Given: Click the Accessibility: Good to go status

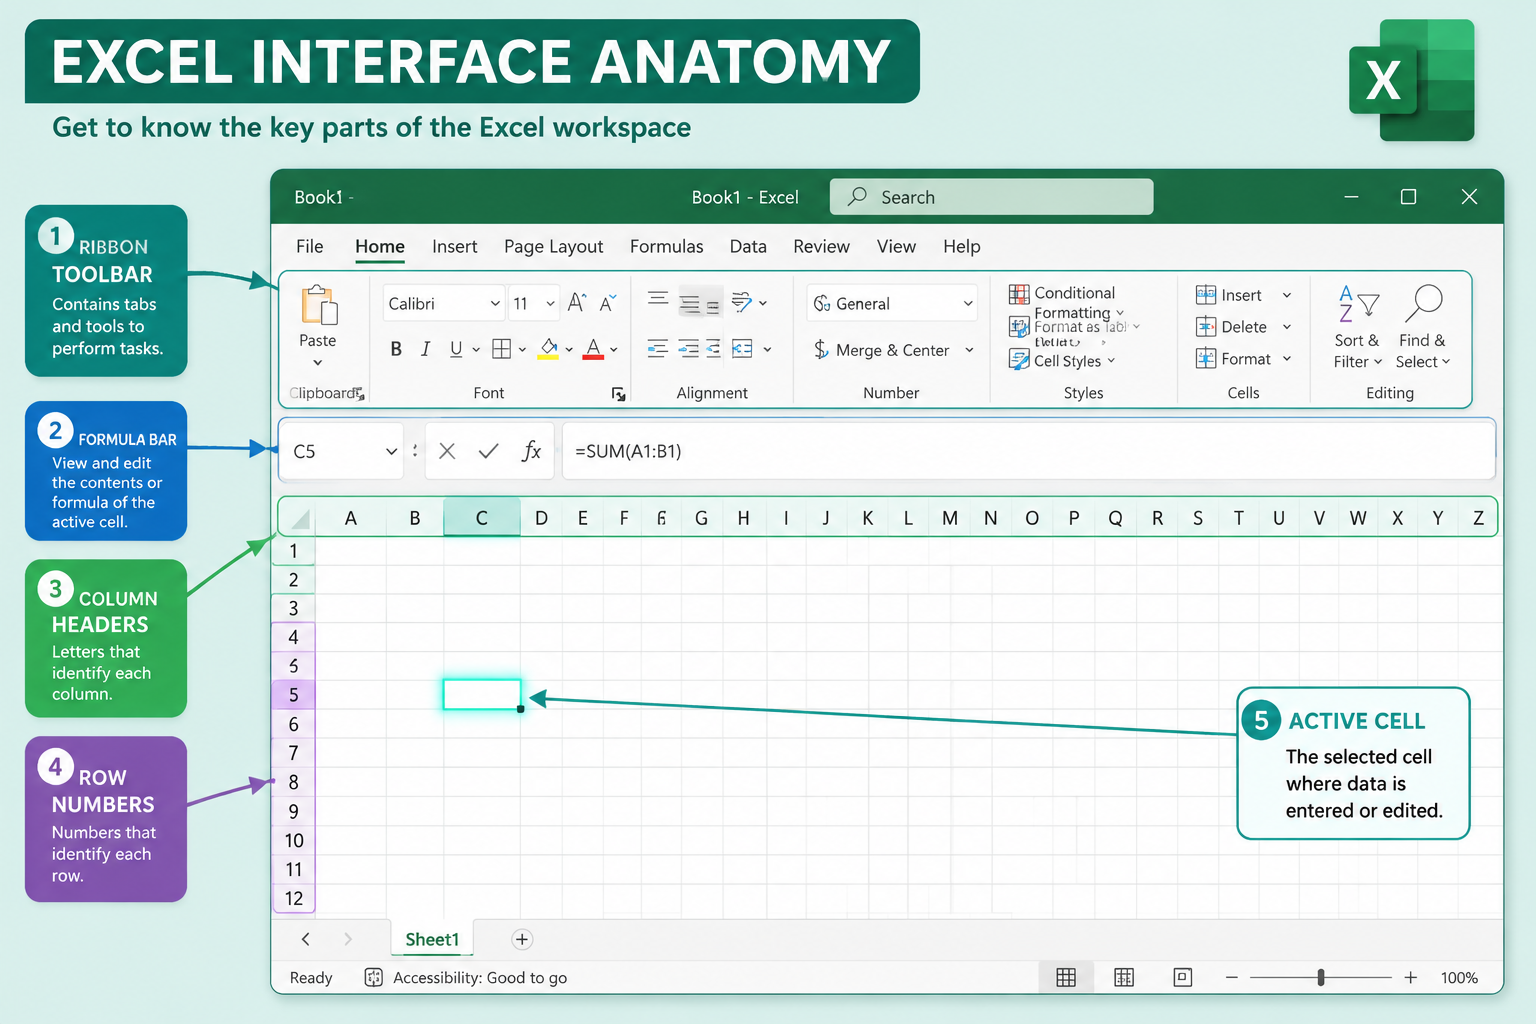Looking at the screenshot, I should point(480,978).
